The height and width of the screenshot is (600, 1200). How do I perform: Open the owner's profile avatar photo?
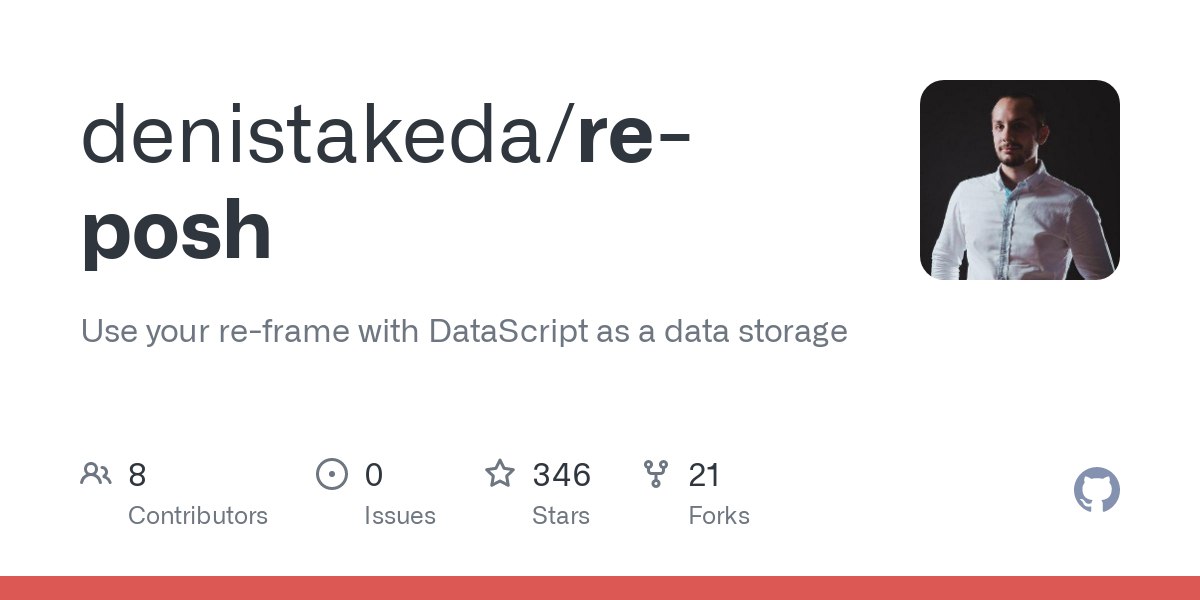click(x=1019, y=180)
